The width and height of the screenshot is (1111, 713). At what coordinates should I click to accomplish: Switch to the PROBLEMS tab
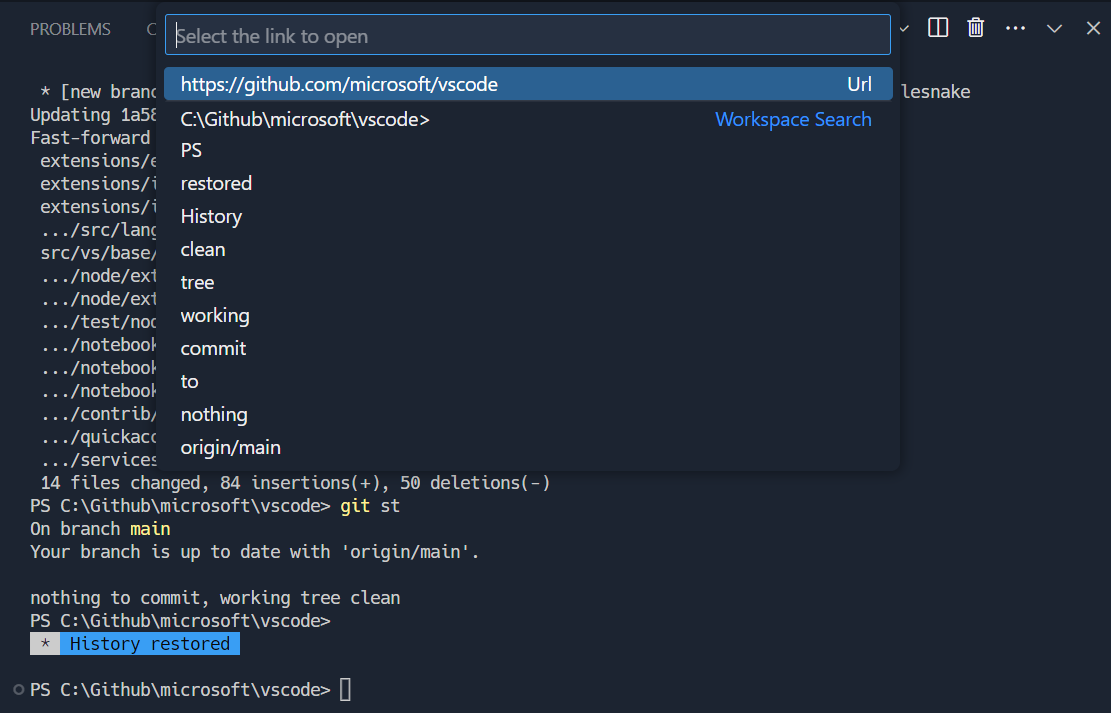[x=70, y=29]
